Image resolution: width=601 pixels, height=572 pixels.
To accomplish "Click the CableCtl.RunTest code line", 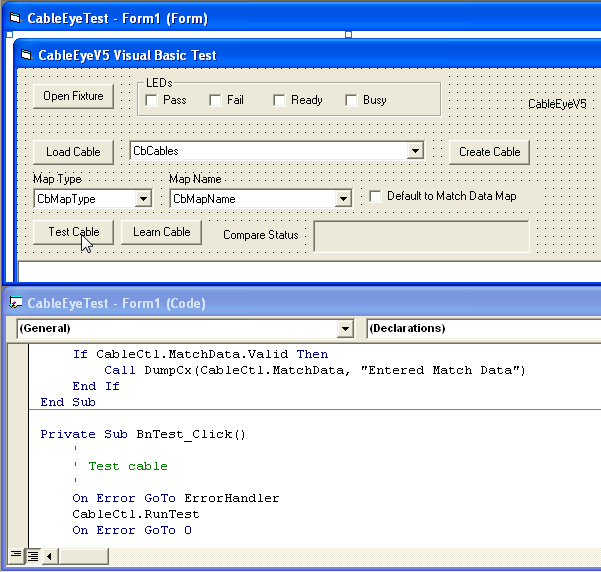I will pos(136,514).
